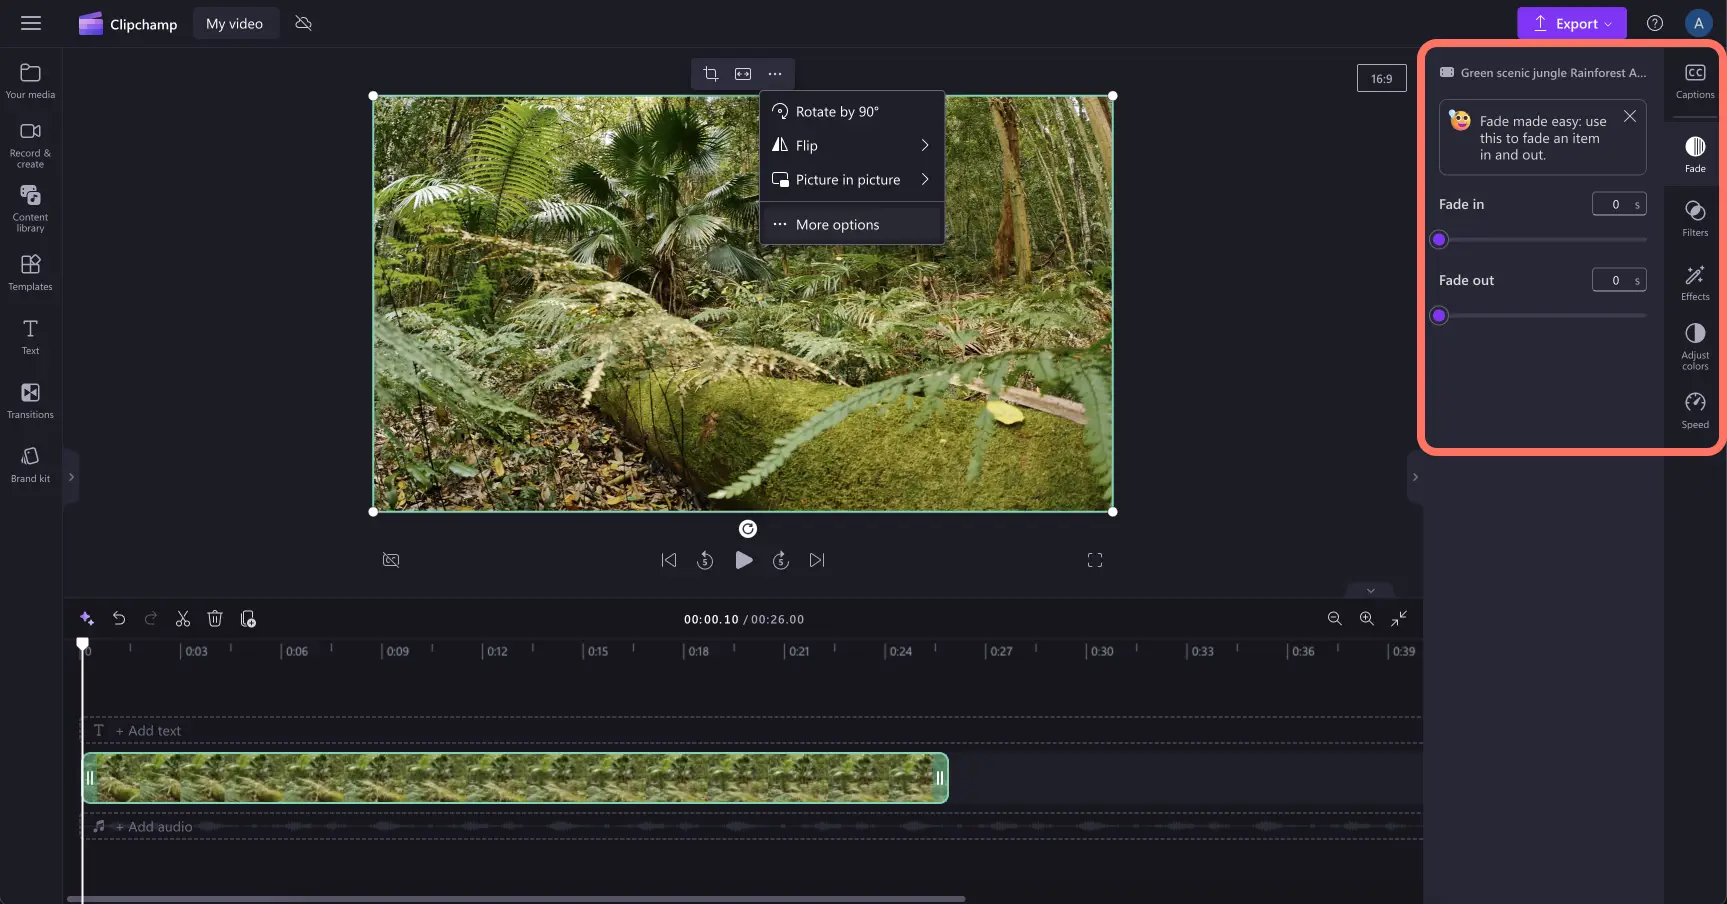
Task: Open the Content library
Action: (x=30, y=208)
